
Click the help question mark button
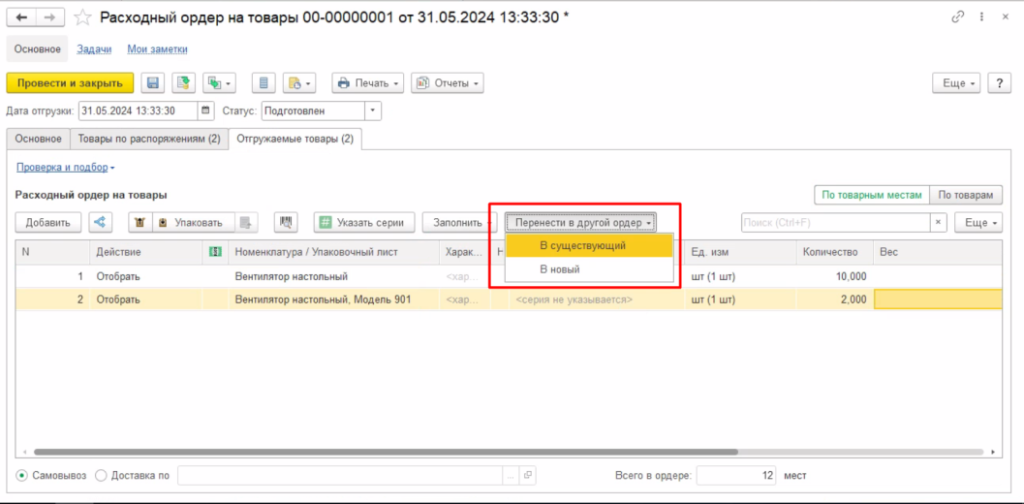point(998,83)
